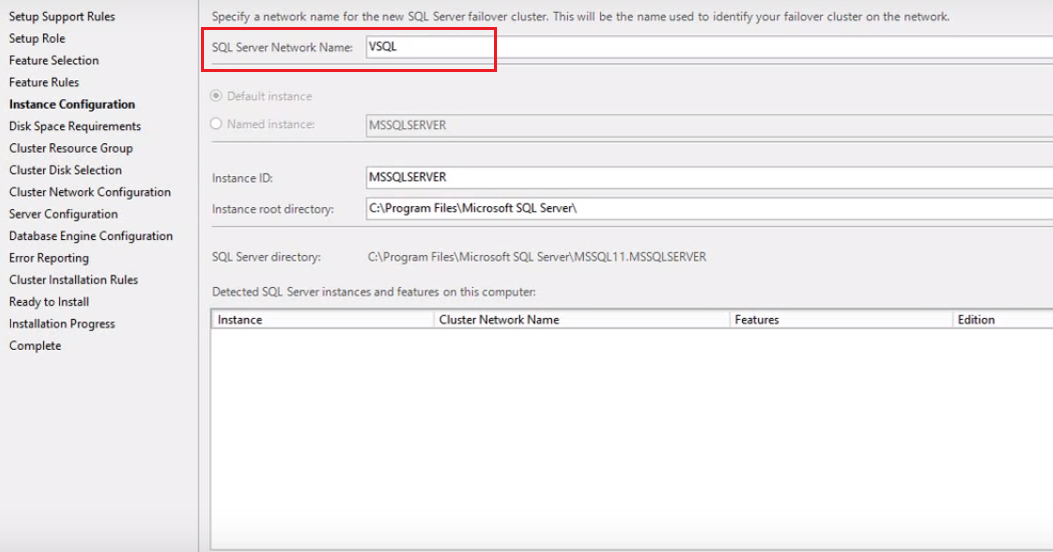This screenshot has height=552, width=1053.
Task: Select the Named instance radio button
Action: pos(216,124)
